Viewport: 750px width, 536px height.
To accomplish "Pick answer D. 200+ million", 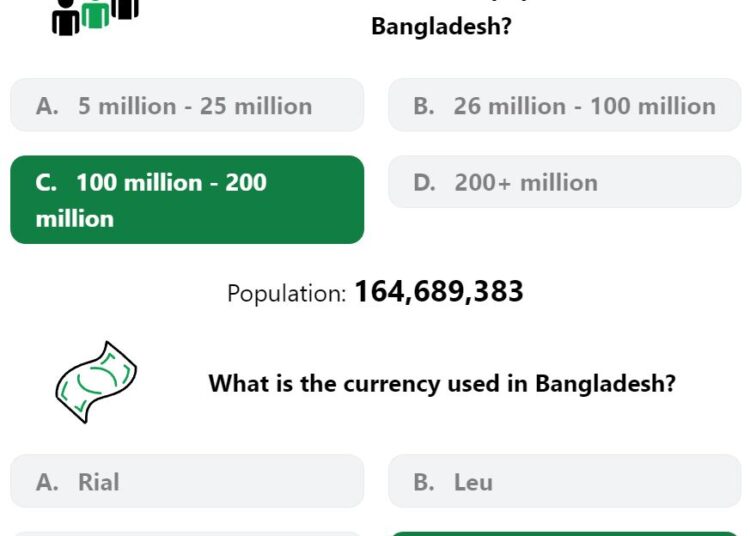I will coord(565,182).
